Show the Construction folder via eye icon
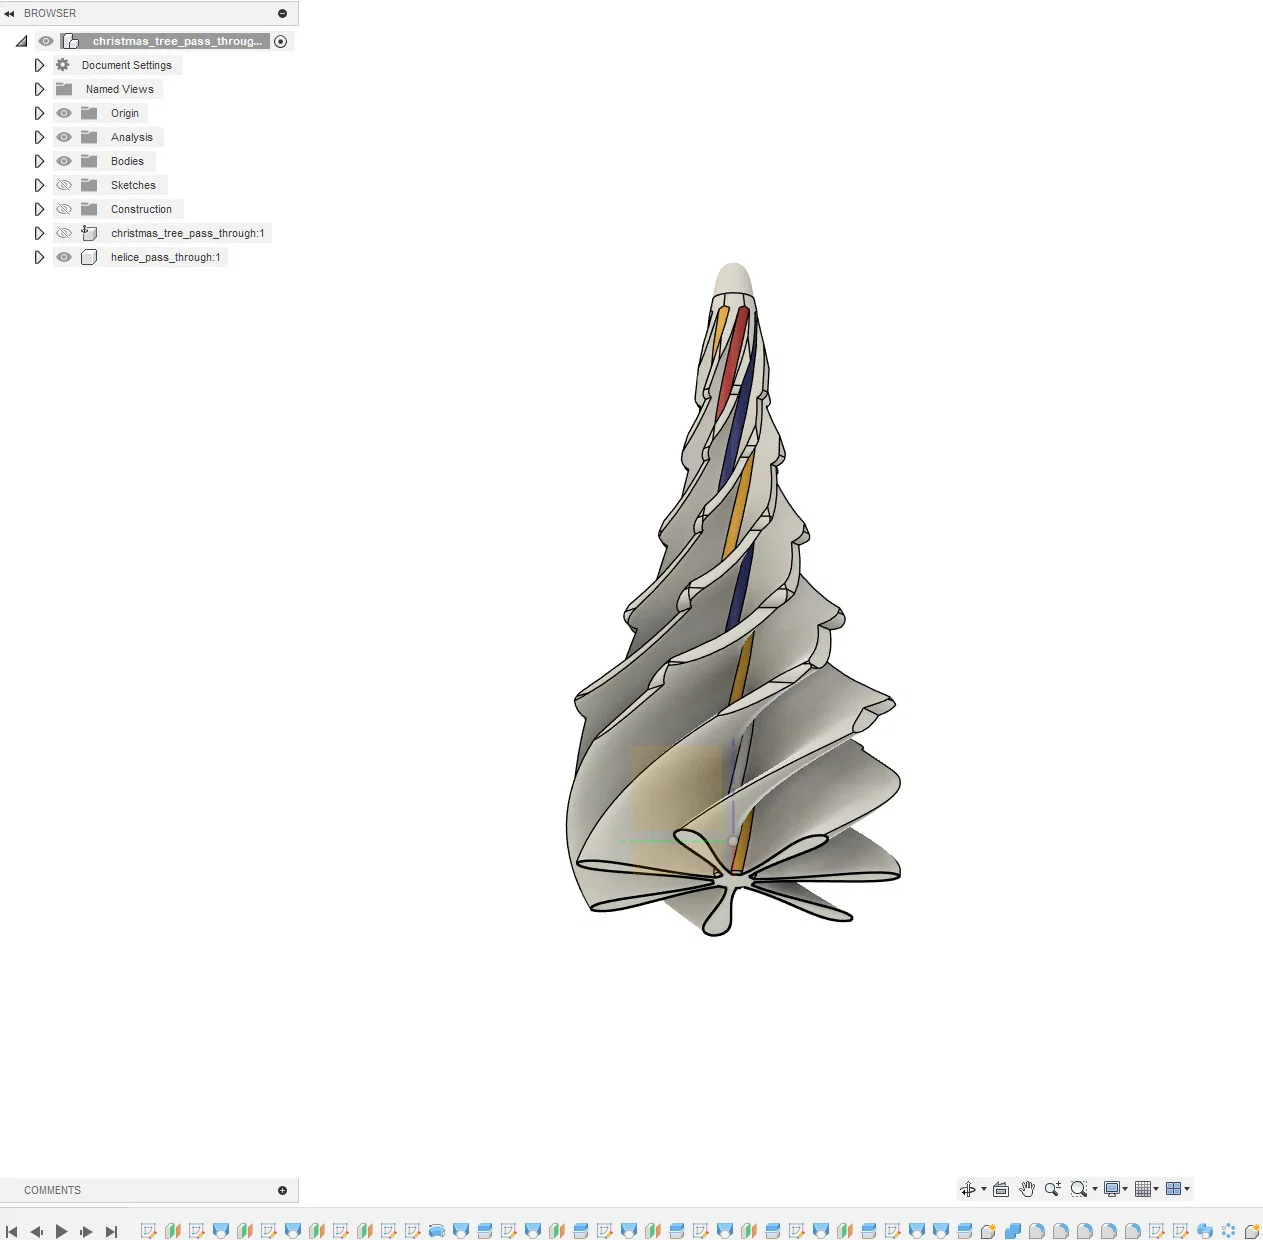This screenshot has height=1240, width=1263. click(64, 209)
